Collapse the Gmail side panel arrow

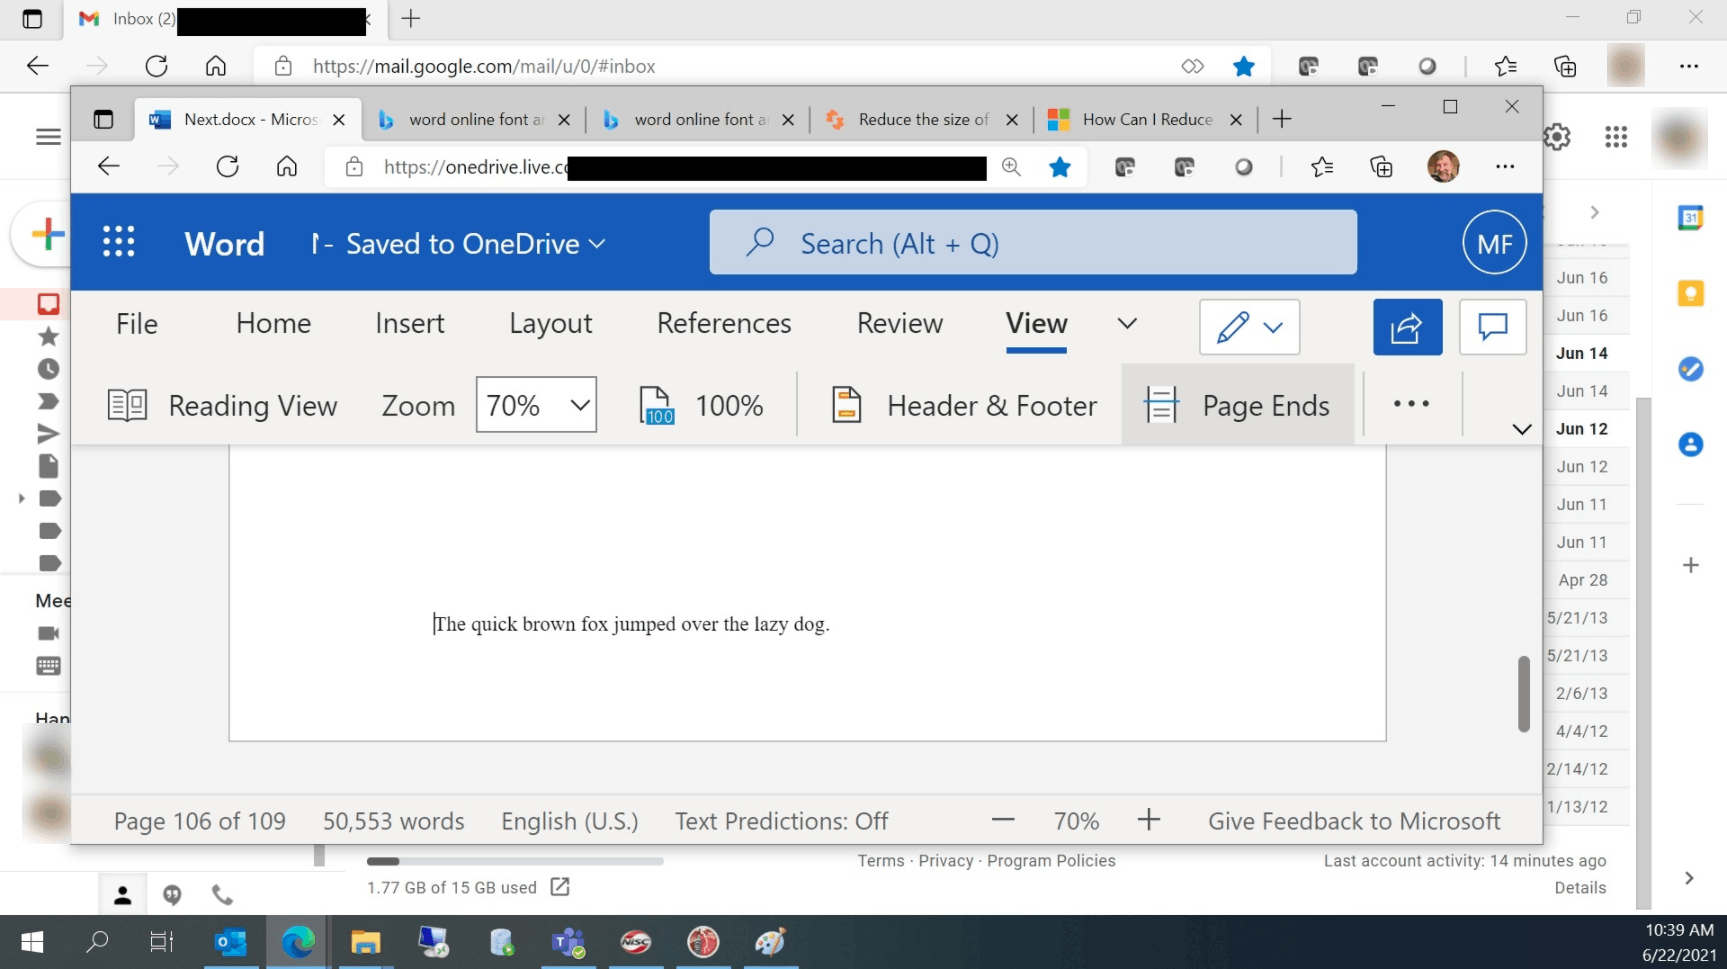[1689, 878]
